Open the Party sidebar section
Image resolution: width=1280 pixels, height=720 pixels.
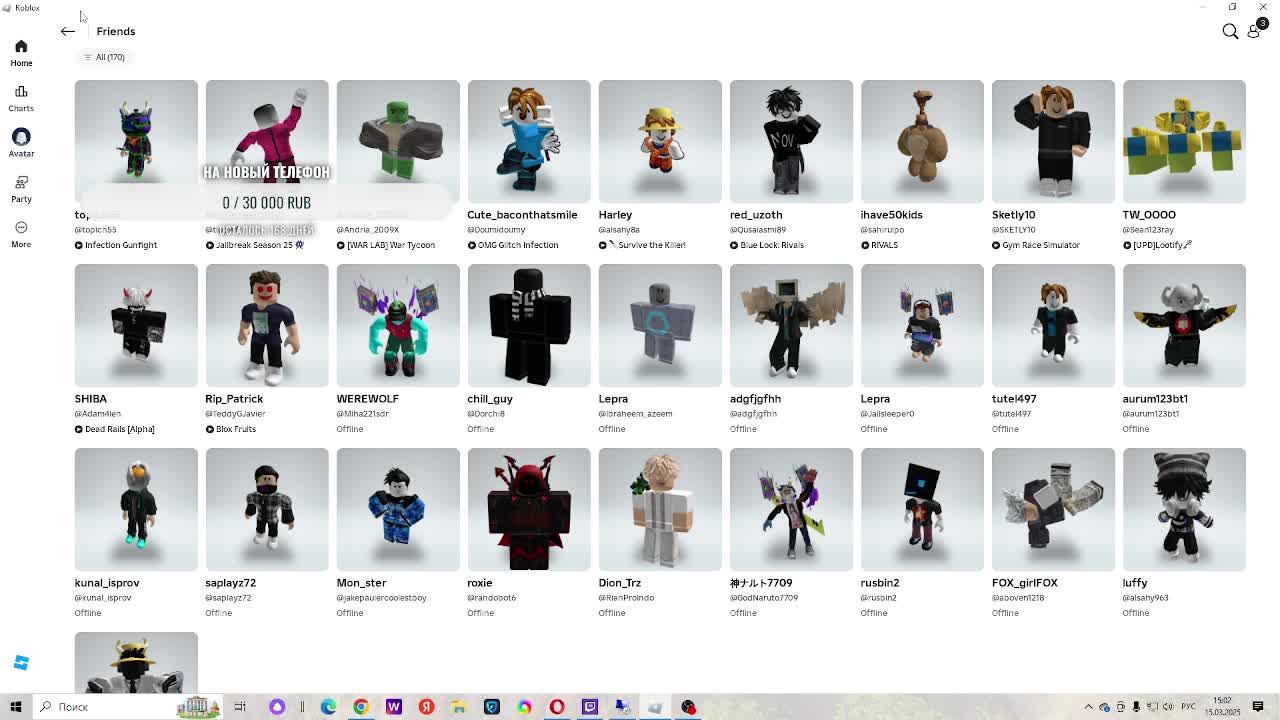(x=21, y=189)
